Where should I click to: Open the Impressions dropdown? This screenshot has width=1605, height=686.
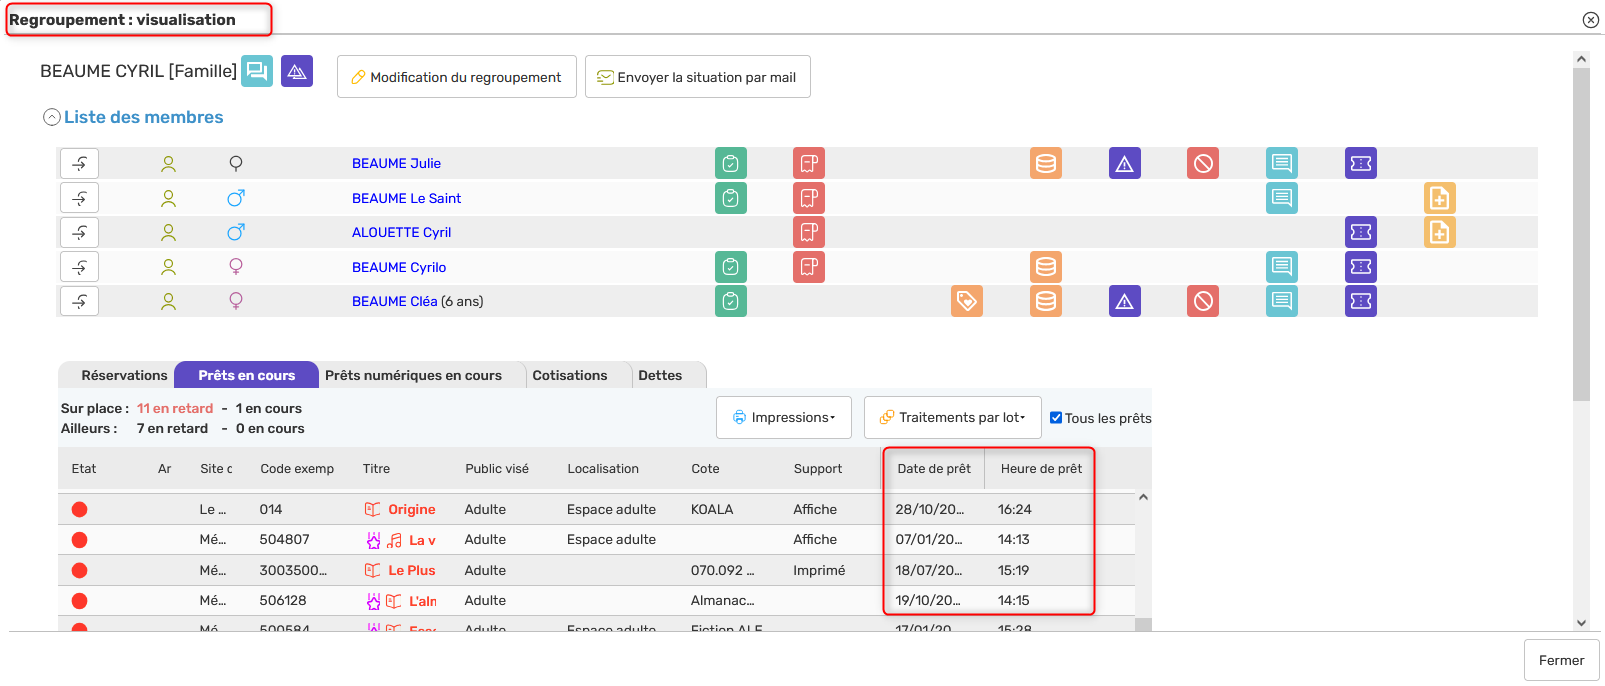click(784, 417)
